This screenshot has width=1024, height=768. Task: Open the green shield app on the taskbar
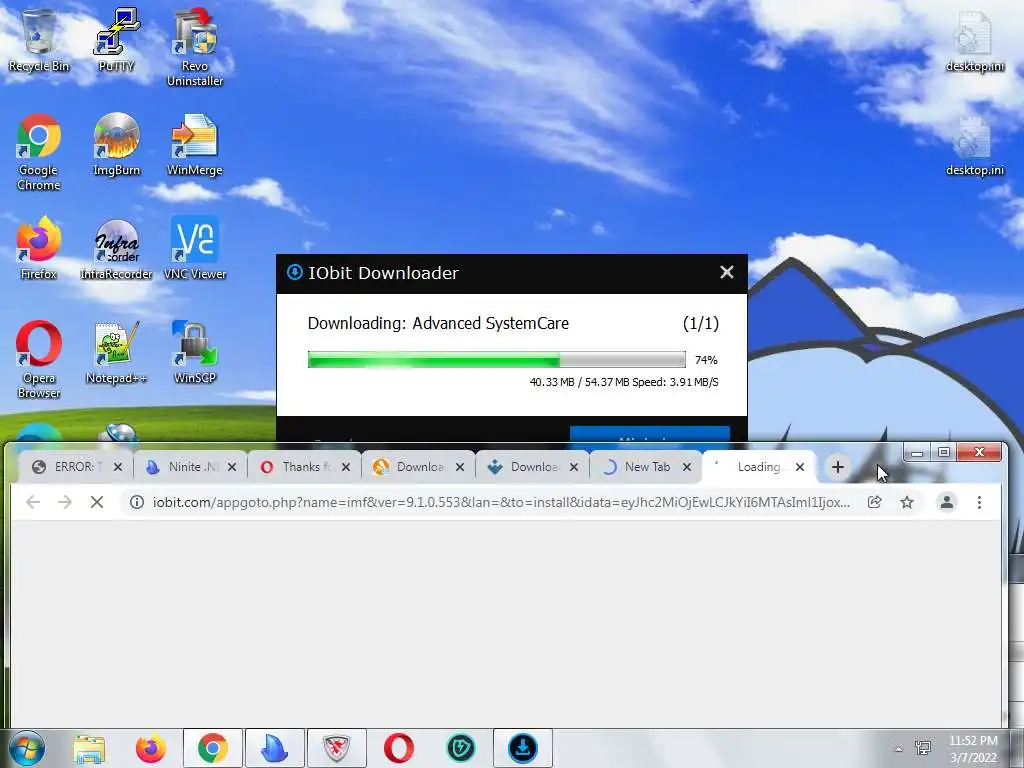(461, 748)
